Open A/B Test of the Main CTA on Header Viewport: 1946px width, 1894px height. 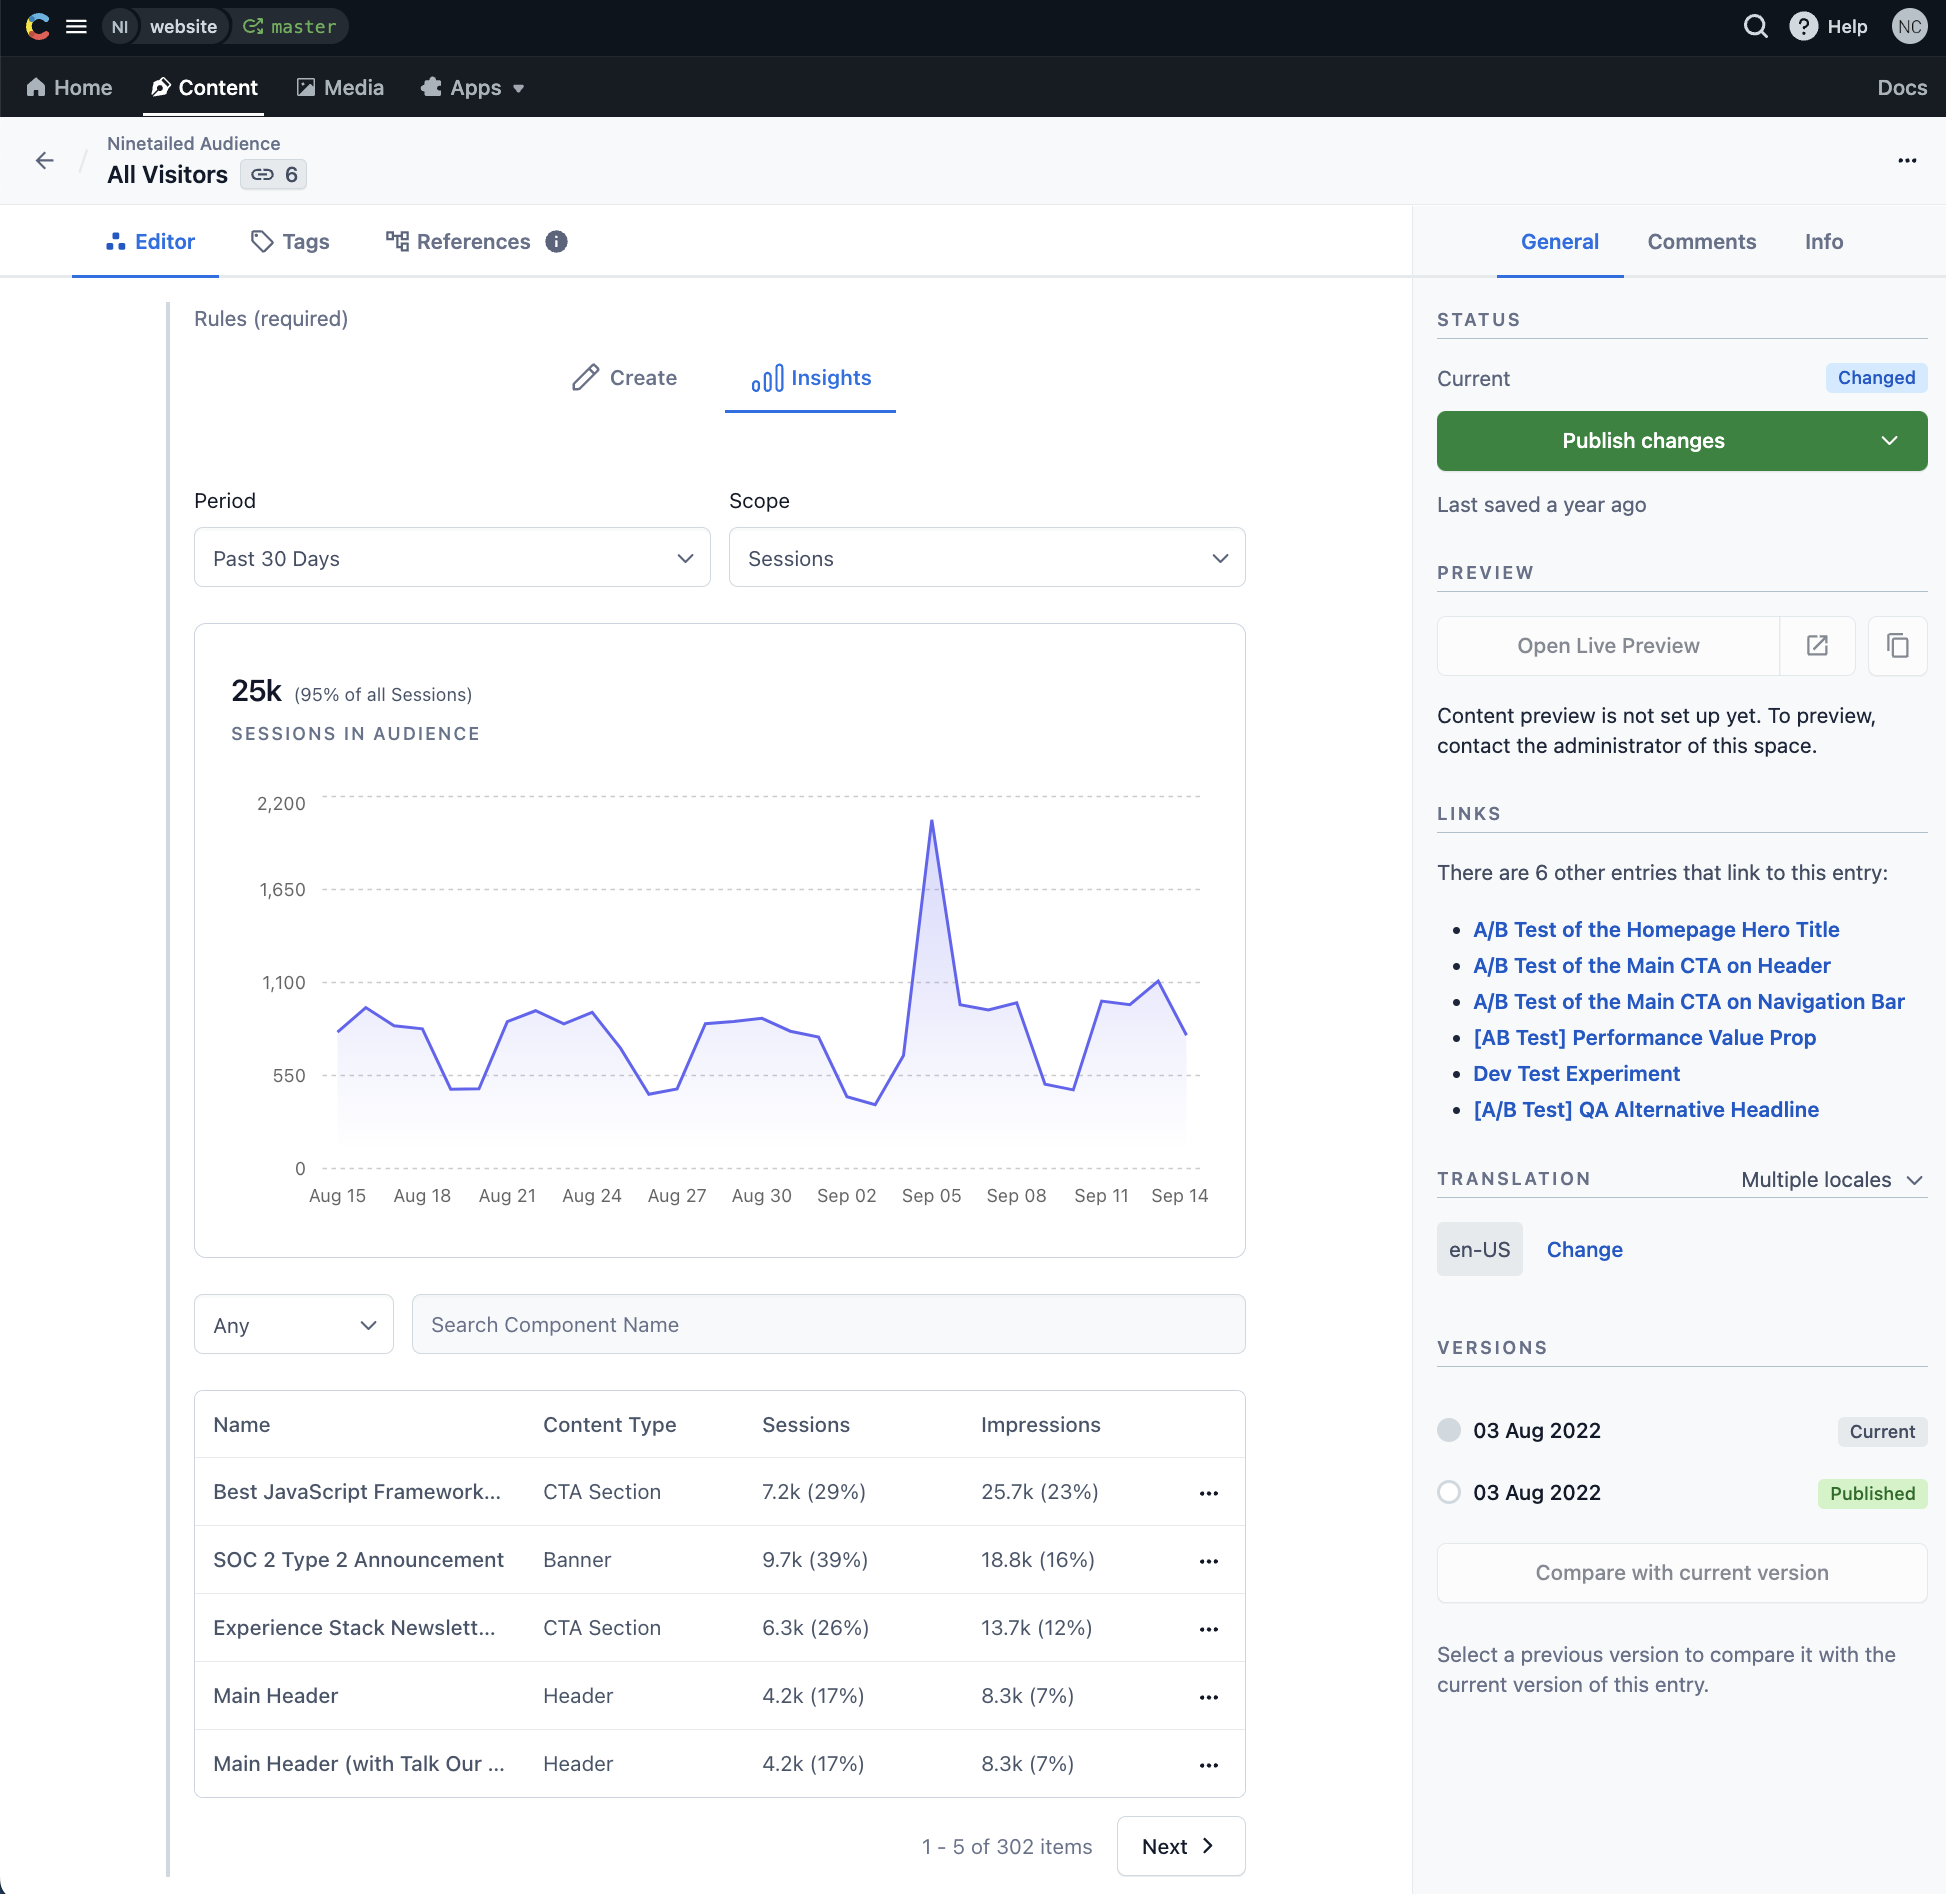(x=1652, y=966)
